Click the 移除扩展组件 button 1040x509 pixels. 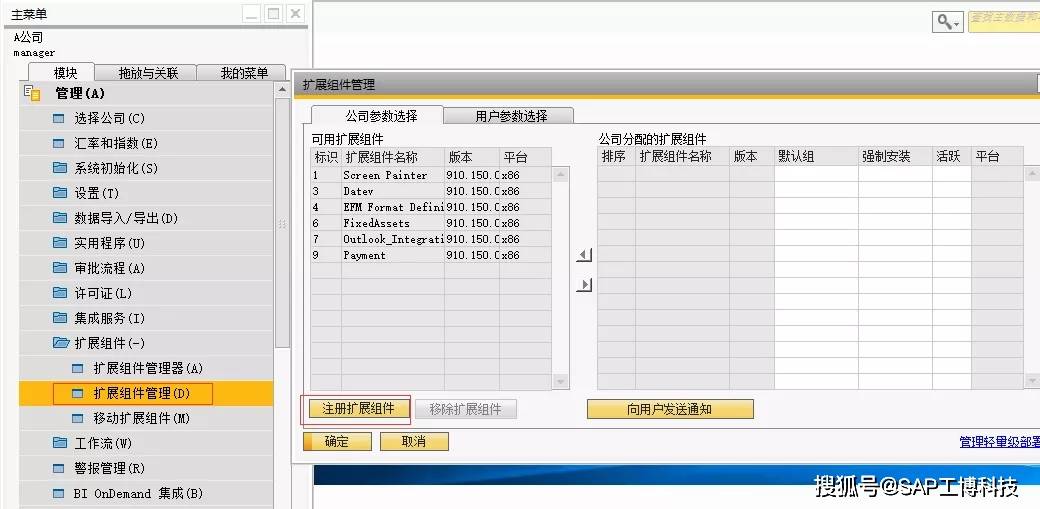465,409
